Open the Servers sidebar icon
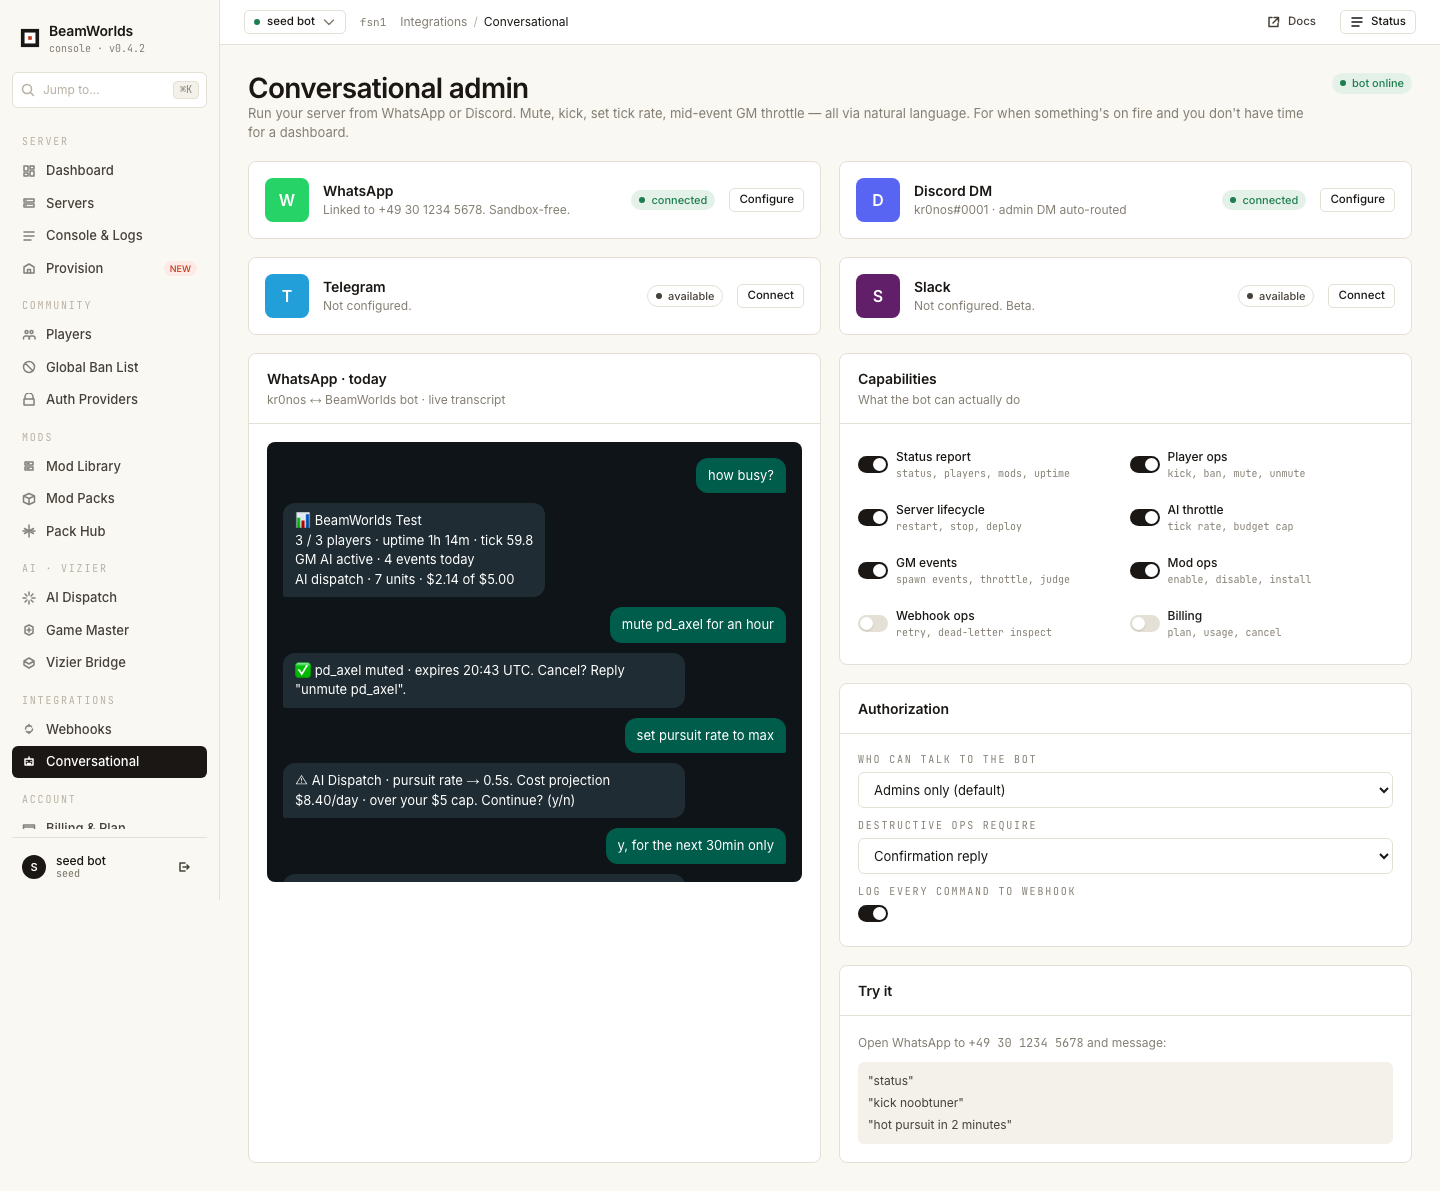This screenshot has width=1440, height=1191. 29,203
